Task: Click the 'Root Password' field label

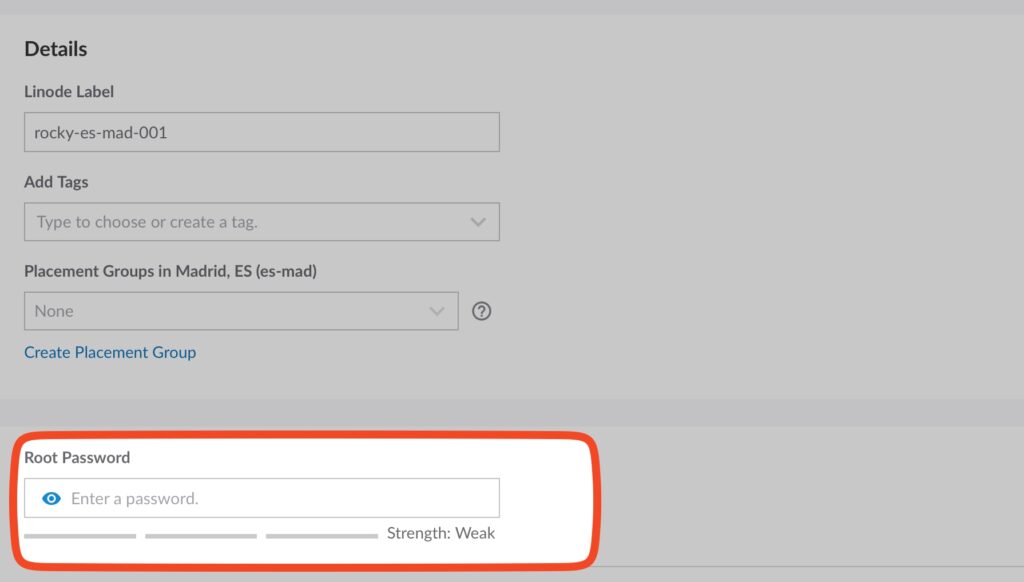Action: (x=77, y=457)
